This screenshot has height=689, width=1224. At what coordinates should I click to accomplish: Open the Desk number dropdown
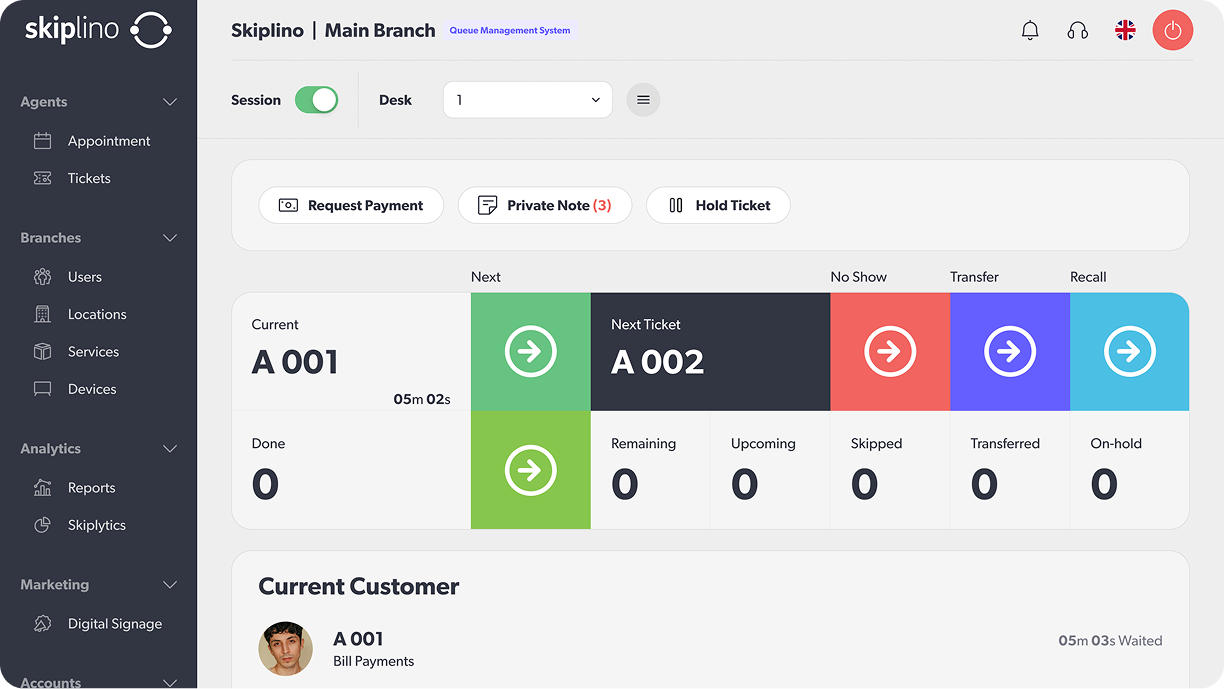528,100
